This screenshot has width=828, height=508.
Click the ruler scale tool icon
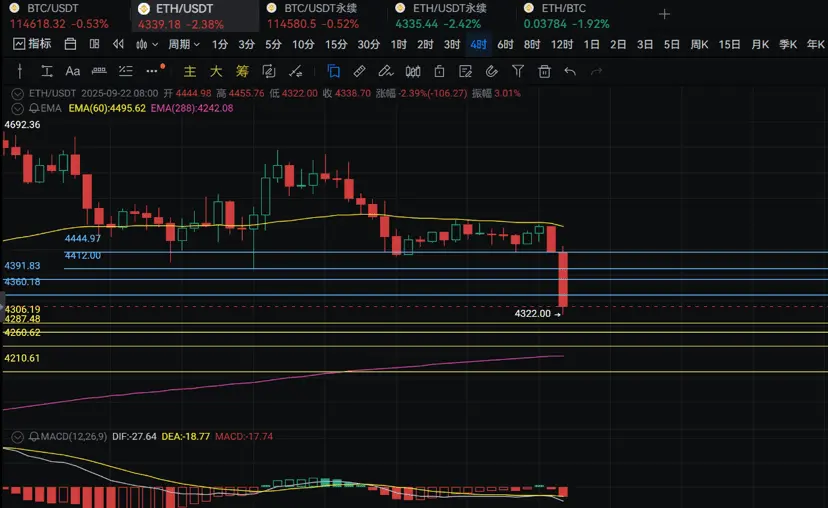99,71
